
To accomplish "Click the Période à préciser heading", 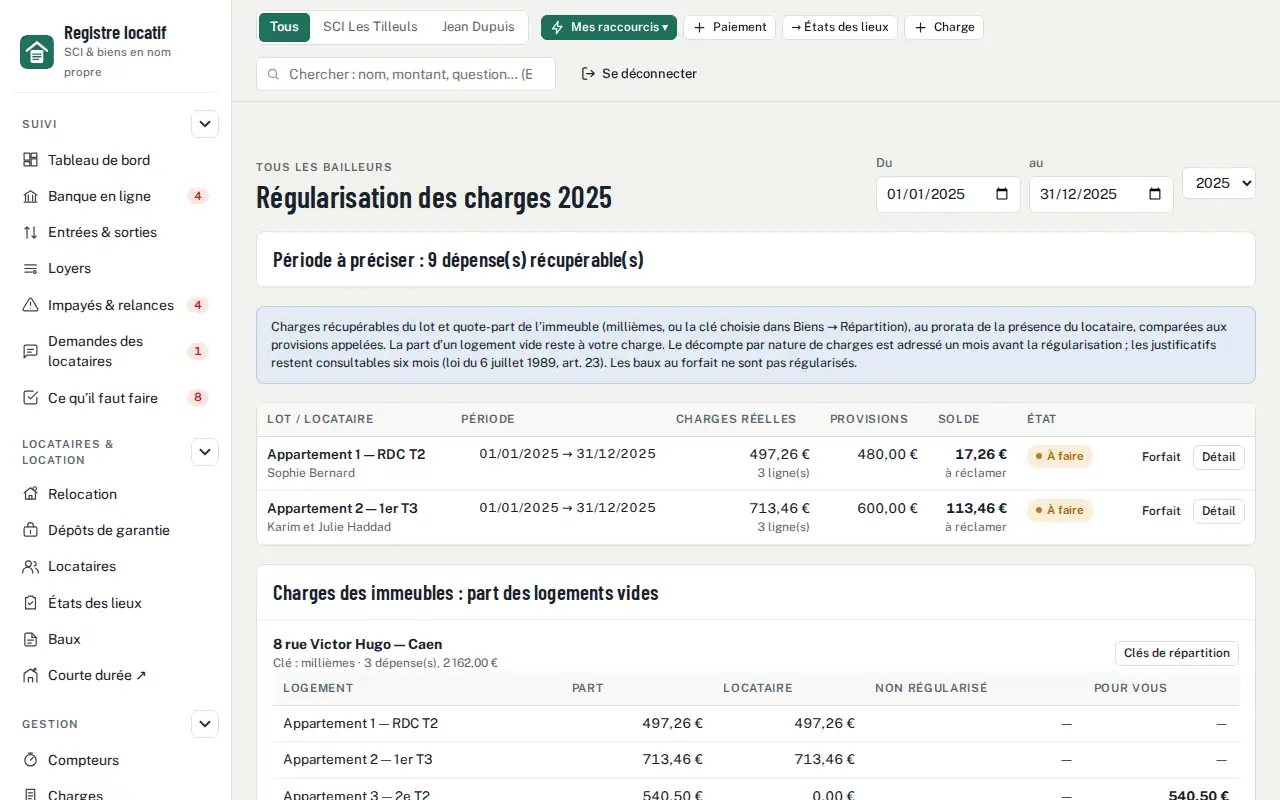I will [458, 260].
